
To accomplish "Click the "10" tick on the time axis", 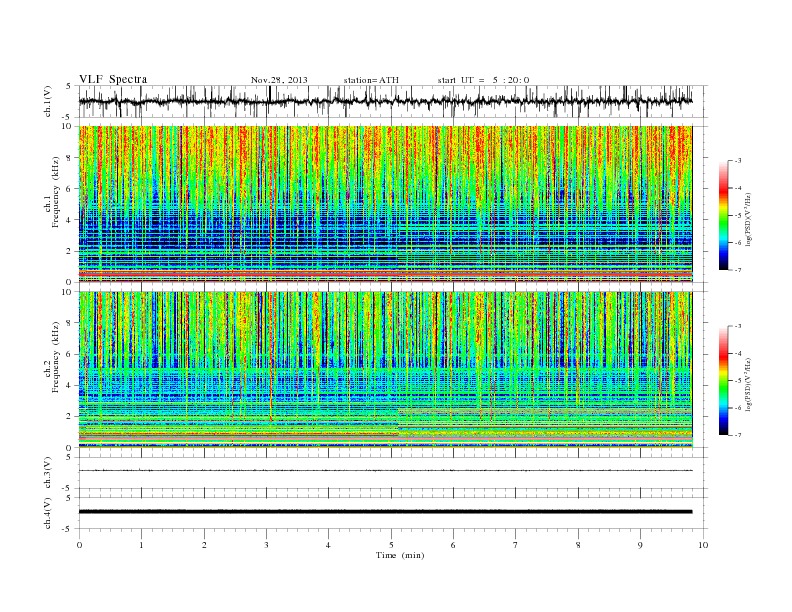I will (703, 545).
